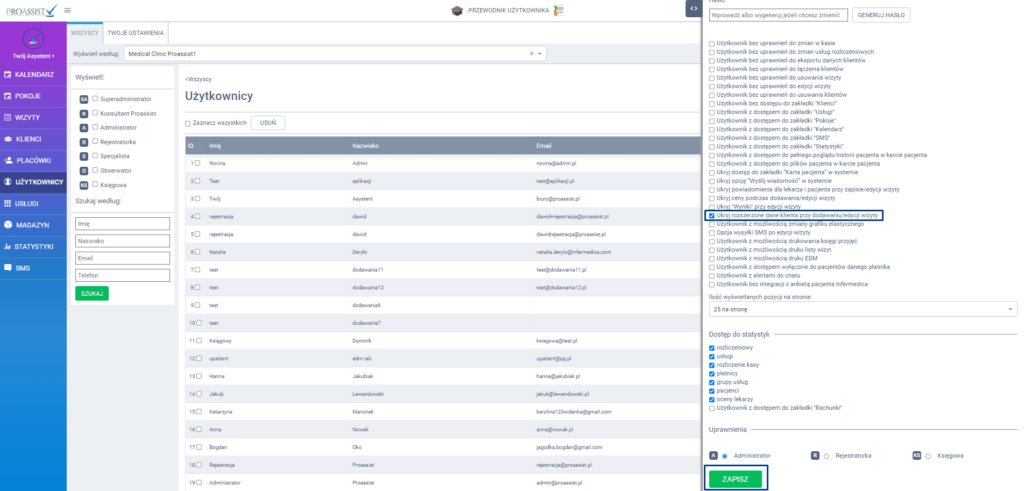Open Statystyki in the sidebar

(33, 246)
